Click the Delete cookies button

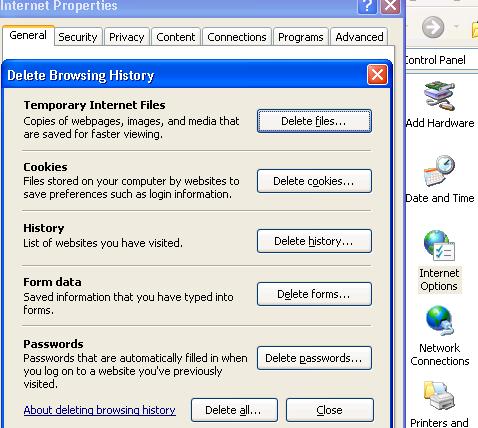pyautogui.click(x=314, y=181)
